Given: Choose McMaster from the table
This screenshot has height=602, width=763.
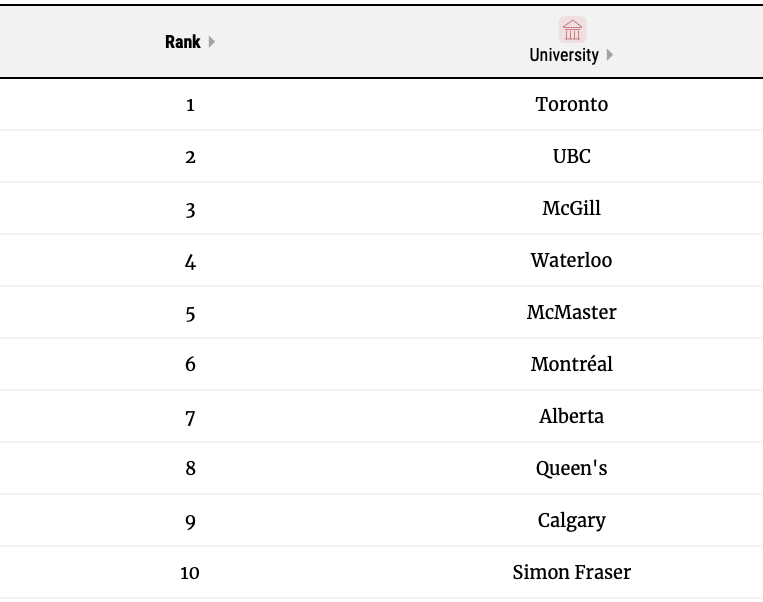Looking at the screenshot, I should click(571, 312).
